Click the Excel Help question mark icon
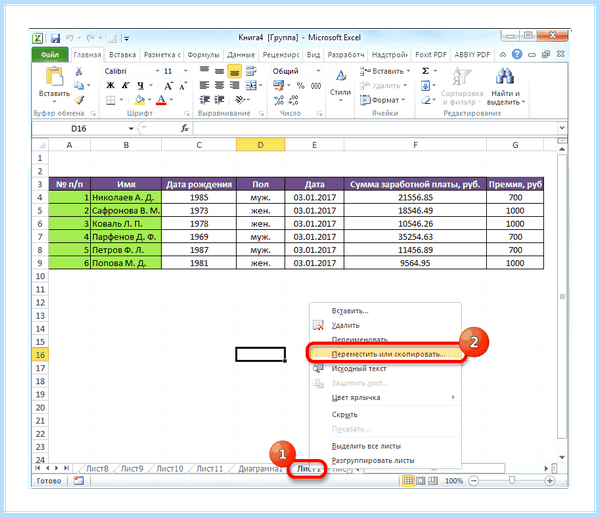The height and width of the screenshot is (517, 600). [x=517, y=54]
